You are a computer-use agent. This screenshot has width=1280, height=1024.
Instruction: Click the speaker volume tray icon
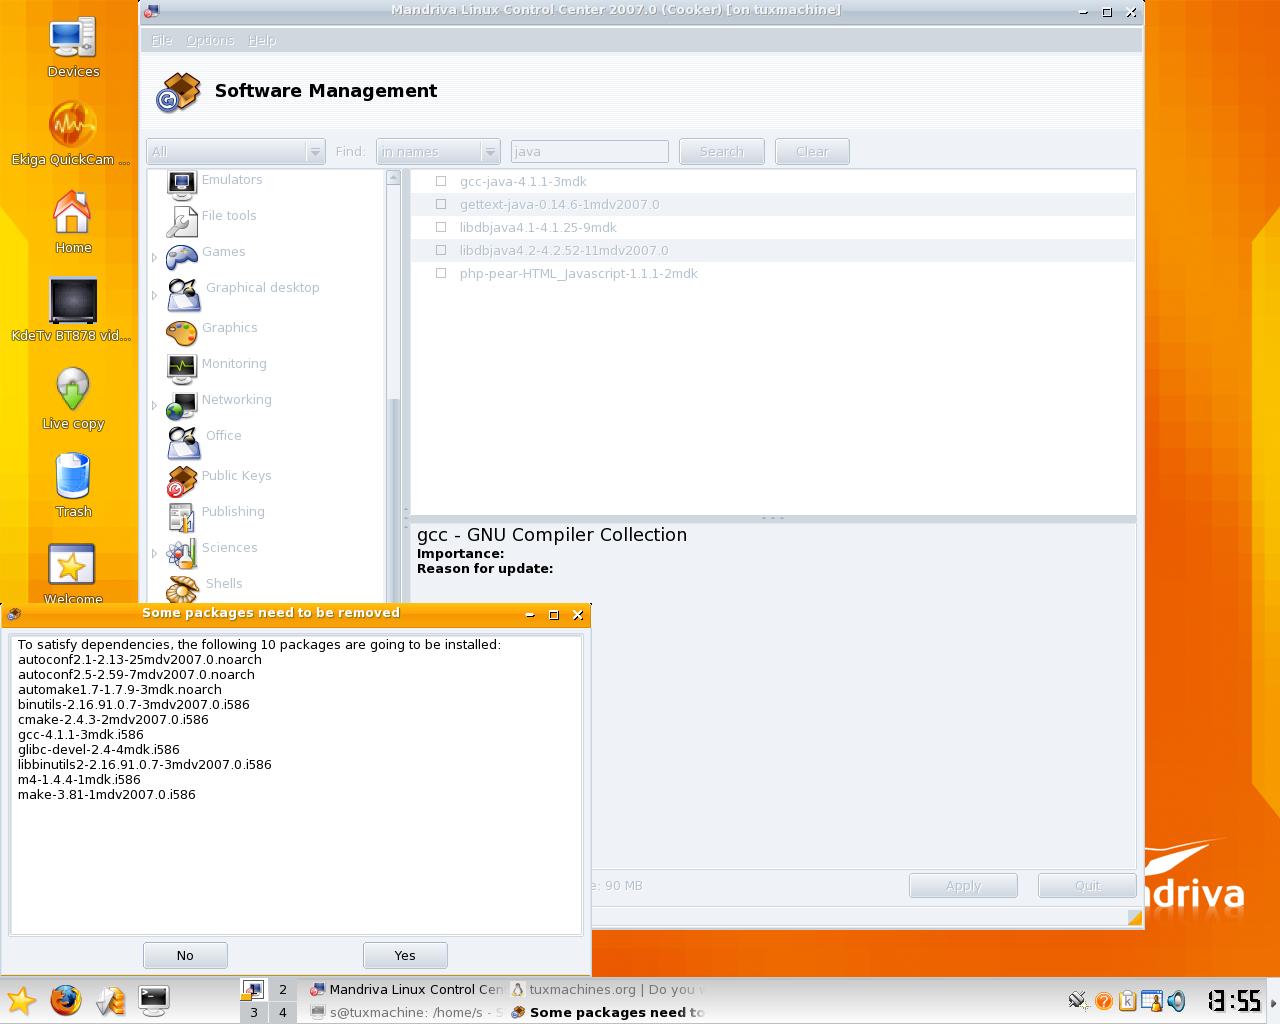tap(1177, 1000)
